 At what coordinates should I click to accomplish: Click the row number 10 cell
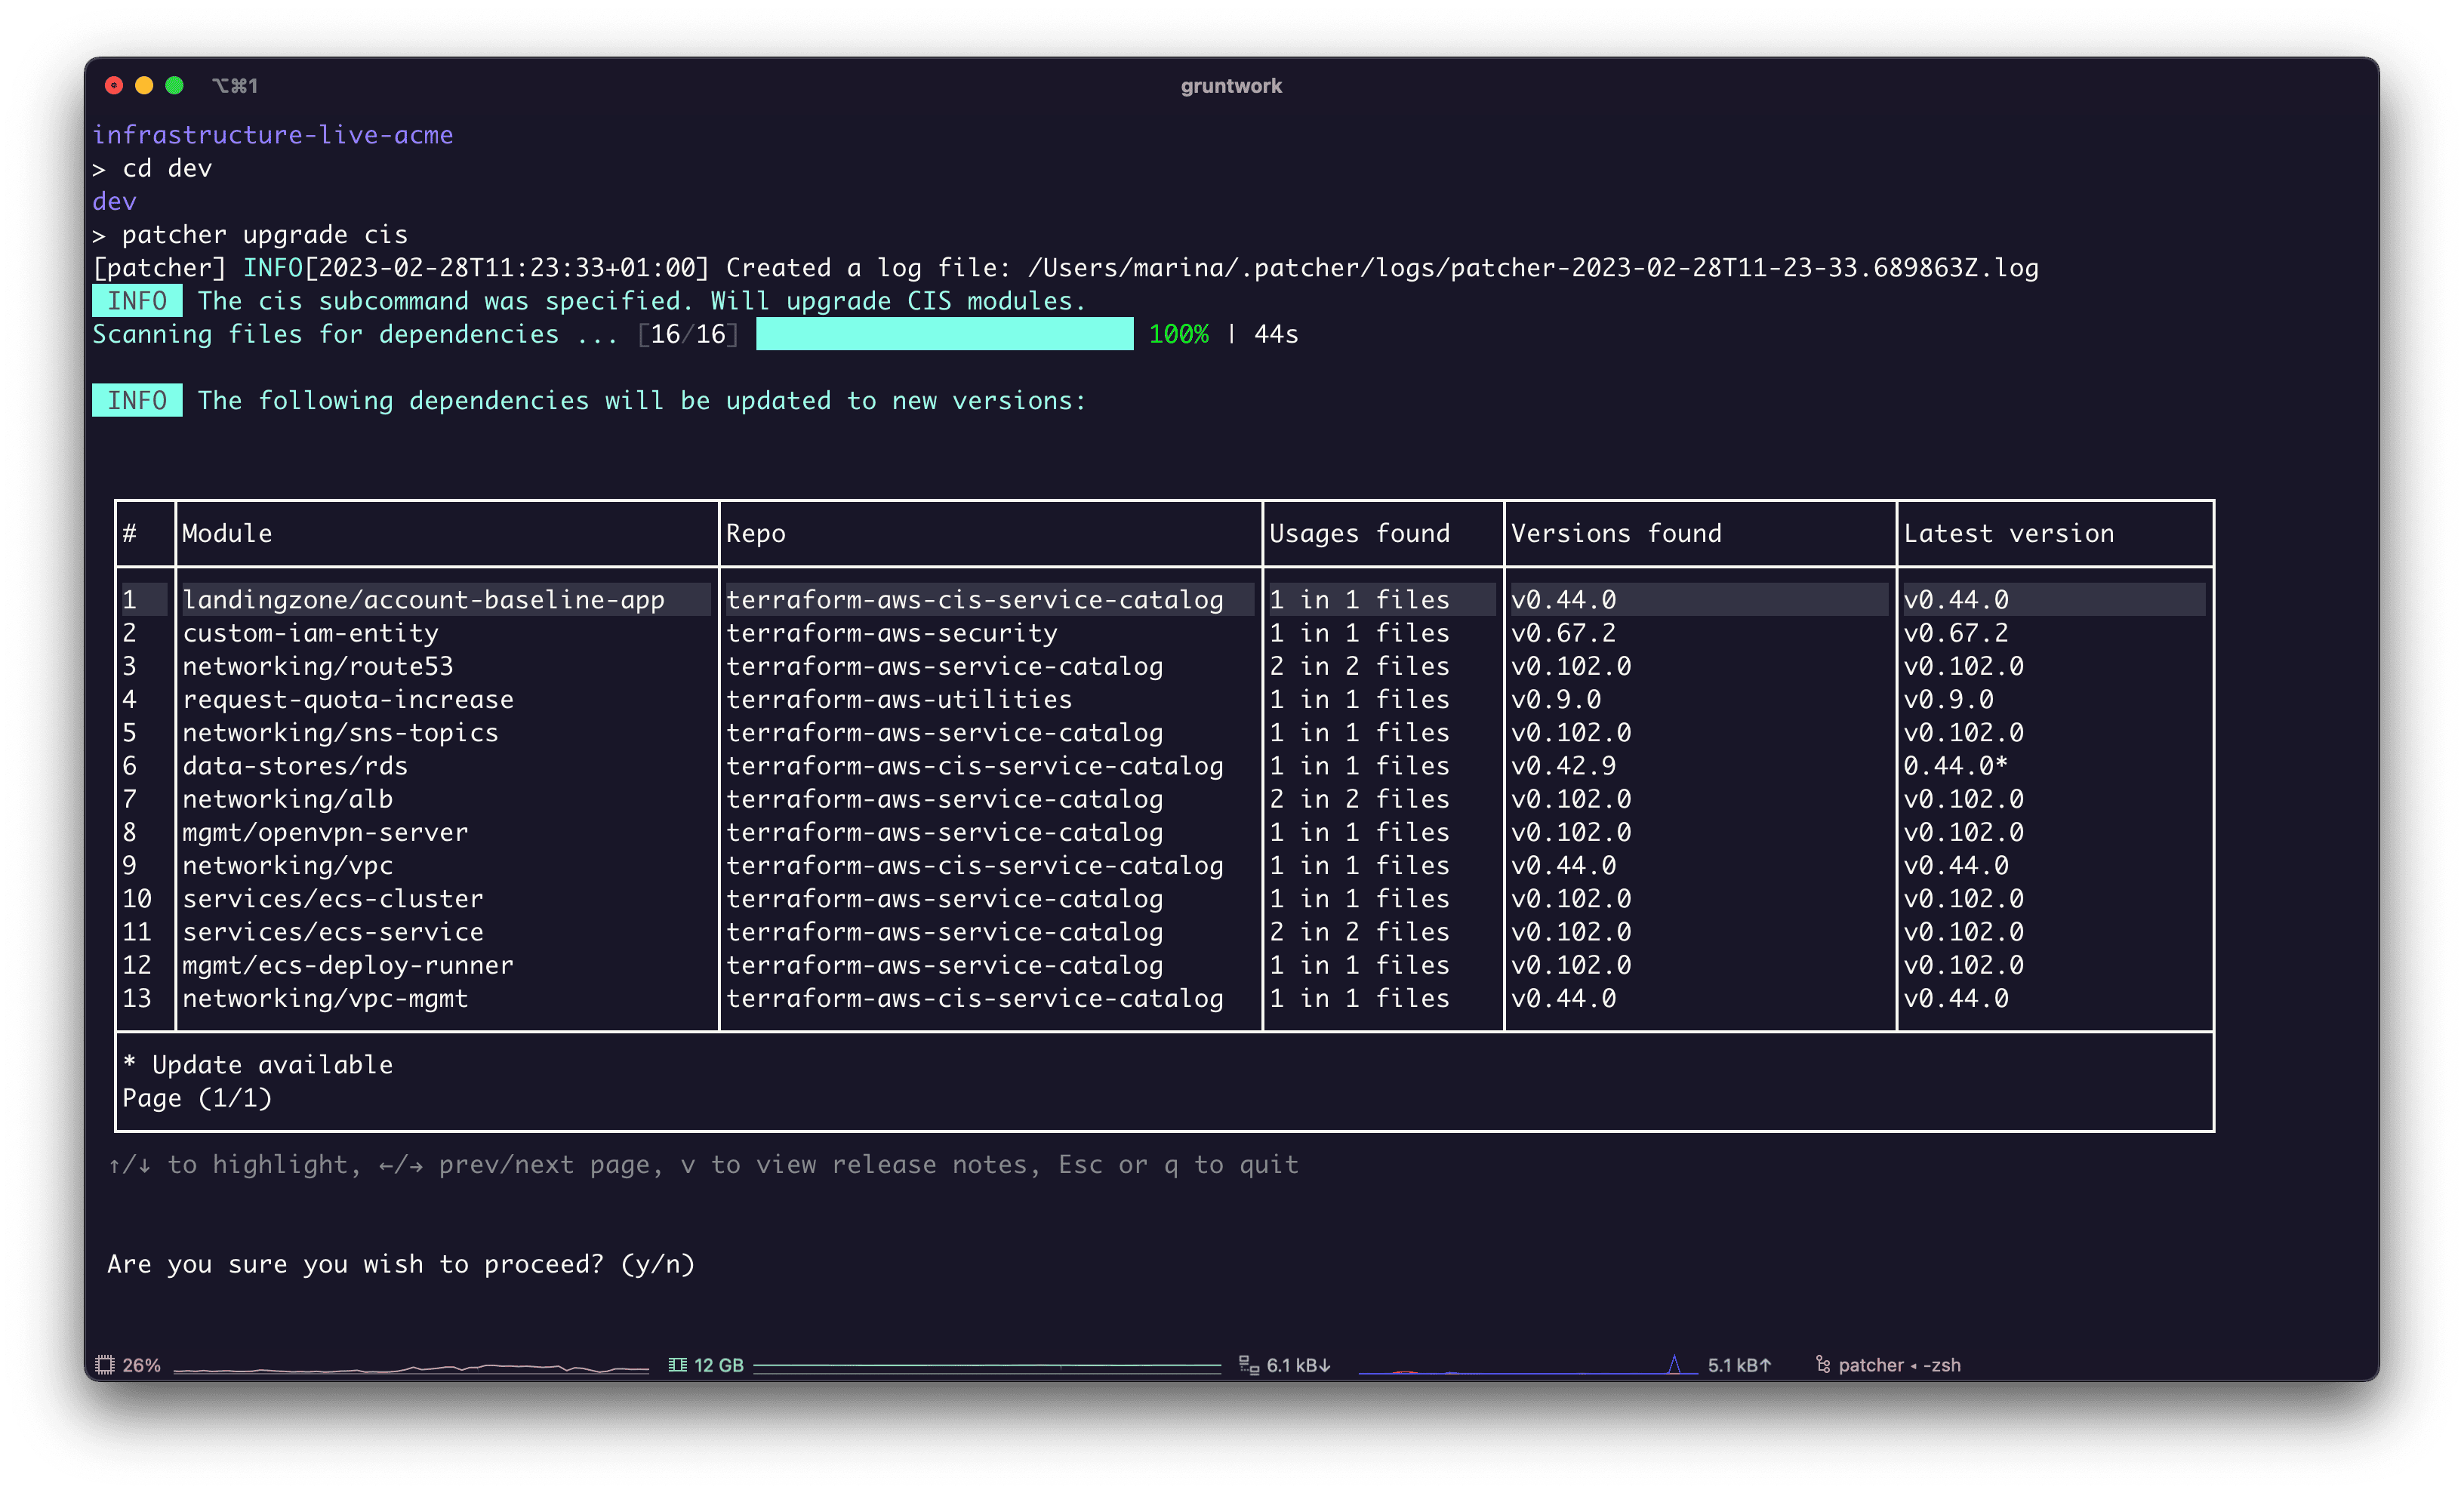pyautogui.click(x=137, y=899)
